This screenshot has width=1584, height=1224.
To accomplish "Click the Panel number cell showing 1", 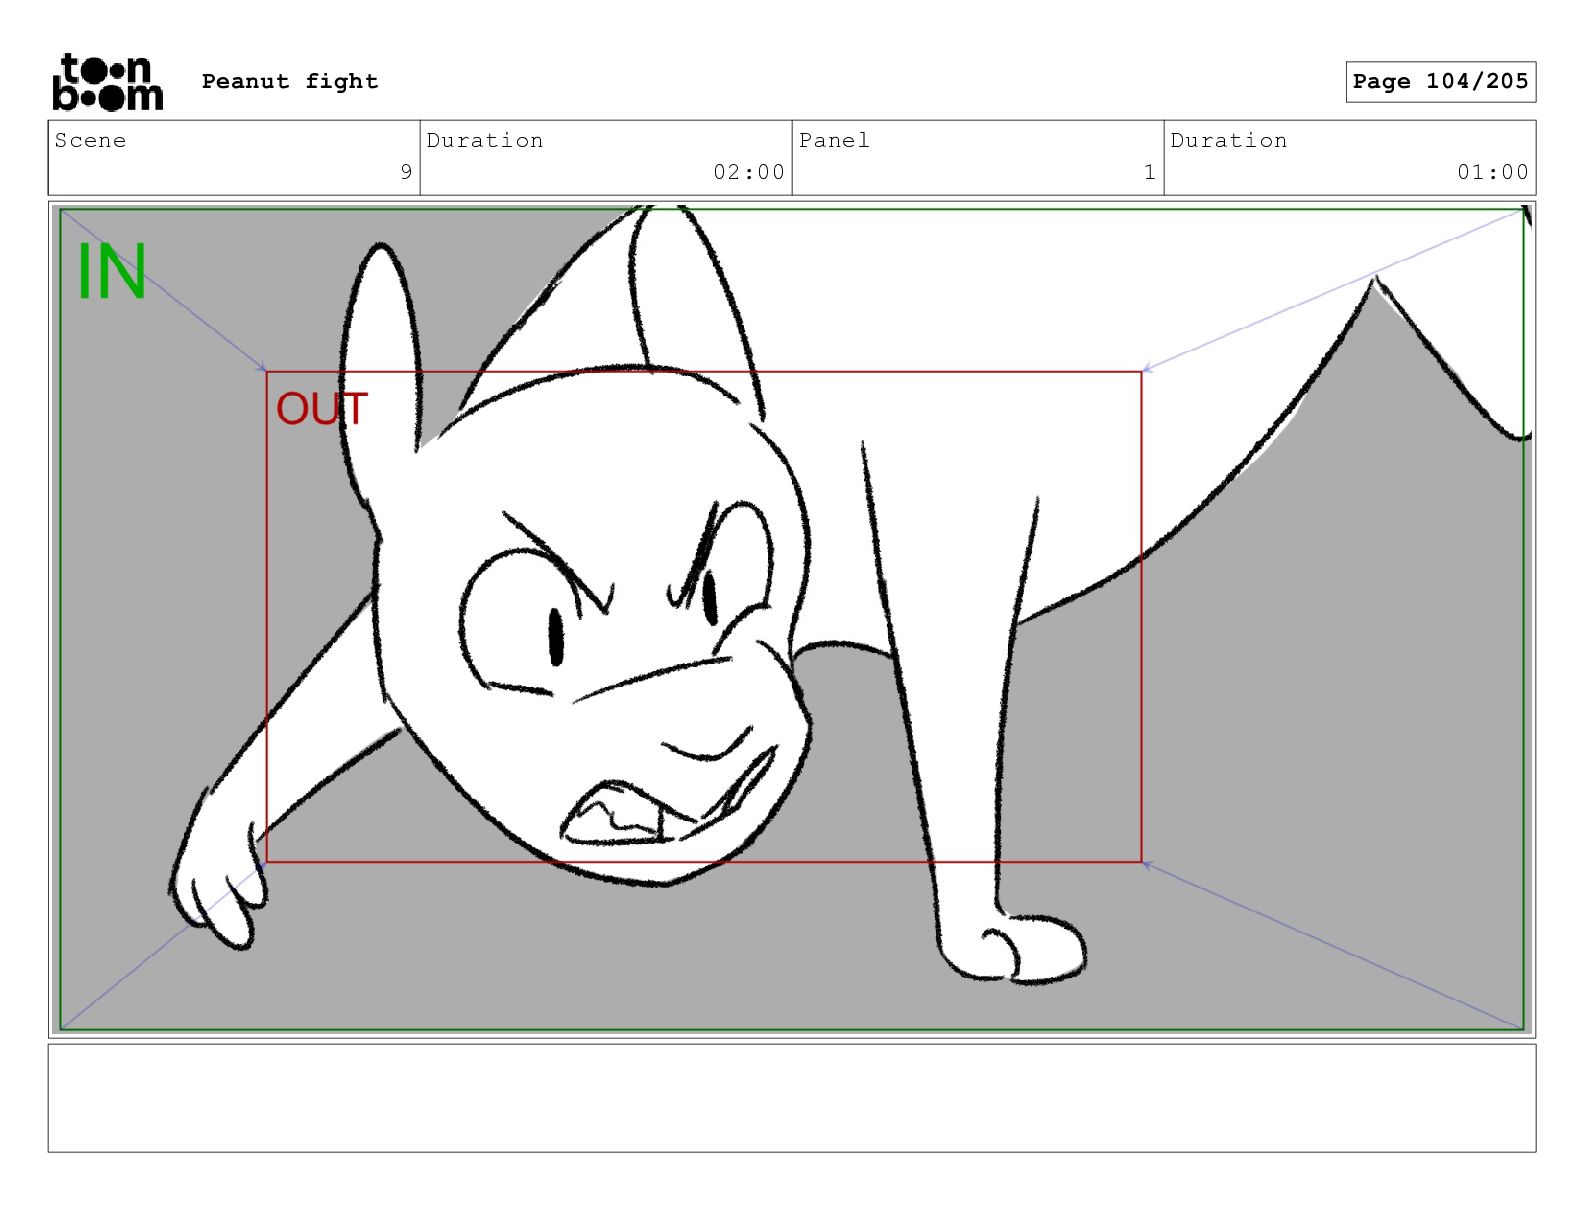I will tap(978, 158).
